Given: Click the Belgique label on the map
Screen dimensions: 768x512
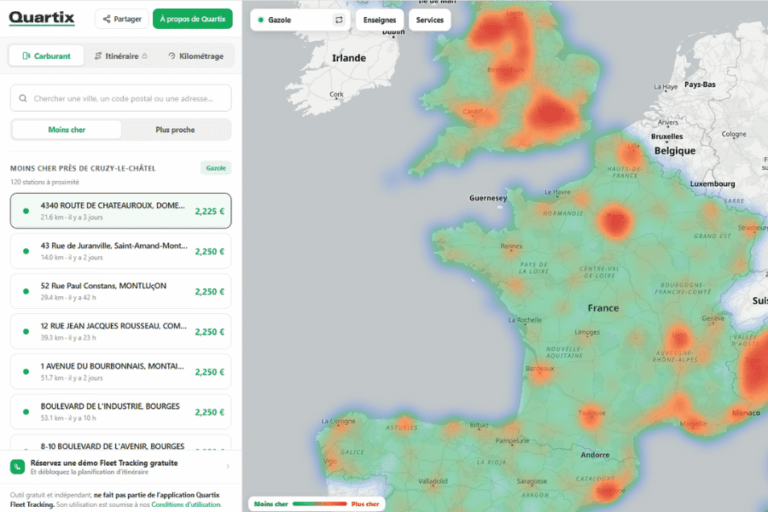Looking at the screenshot, I should coord(675,151).
